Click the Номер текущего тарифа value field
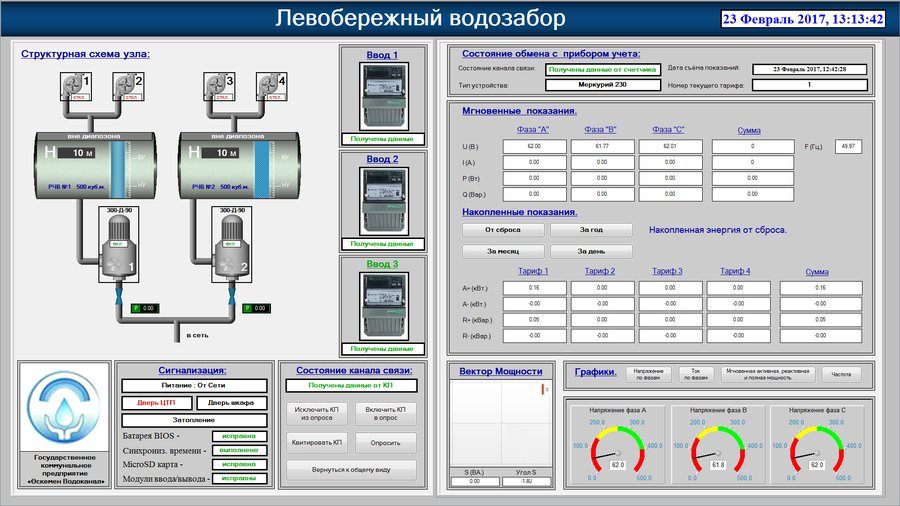Viewport: 900px width, 506px height. click(809, 85)
